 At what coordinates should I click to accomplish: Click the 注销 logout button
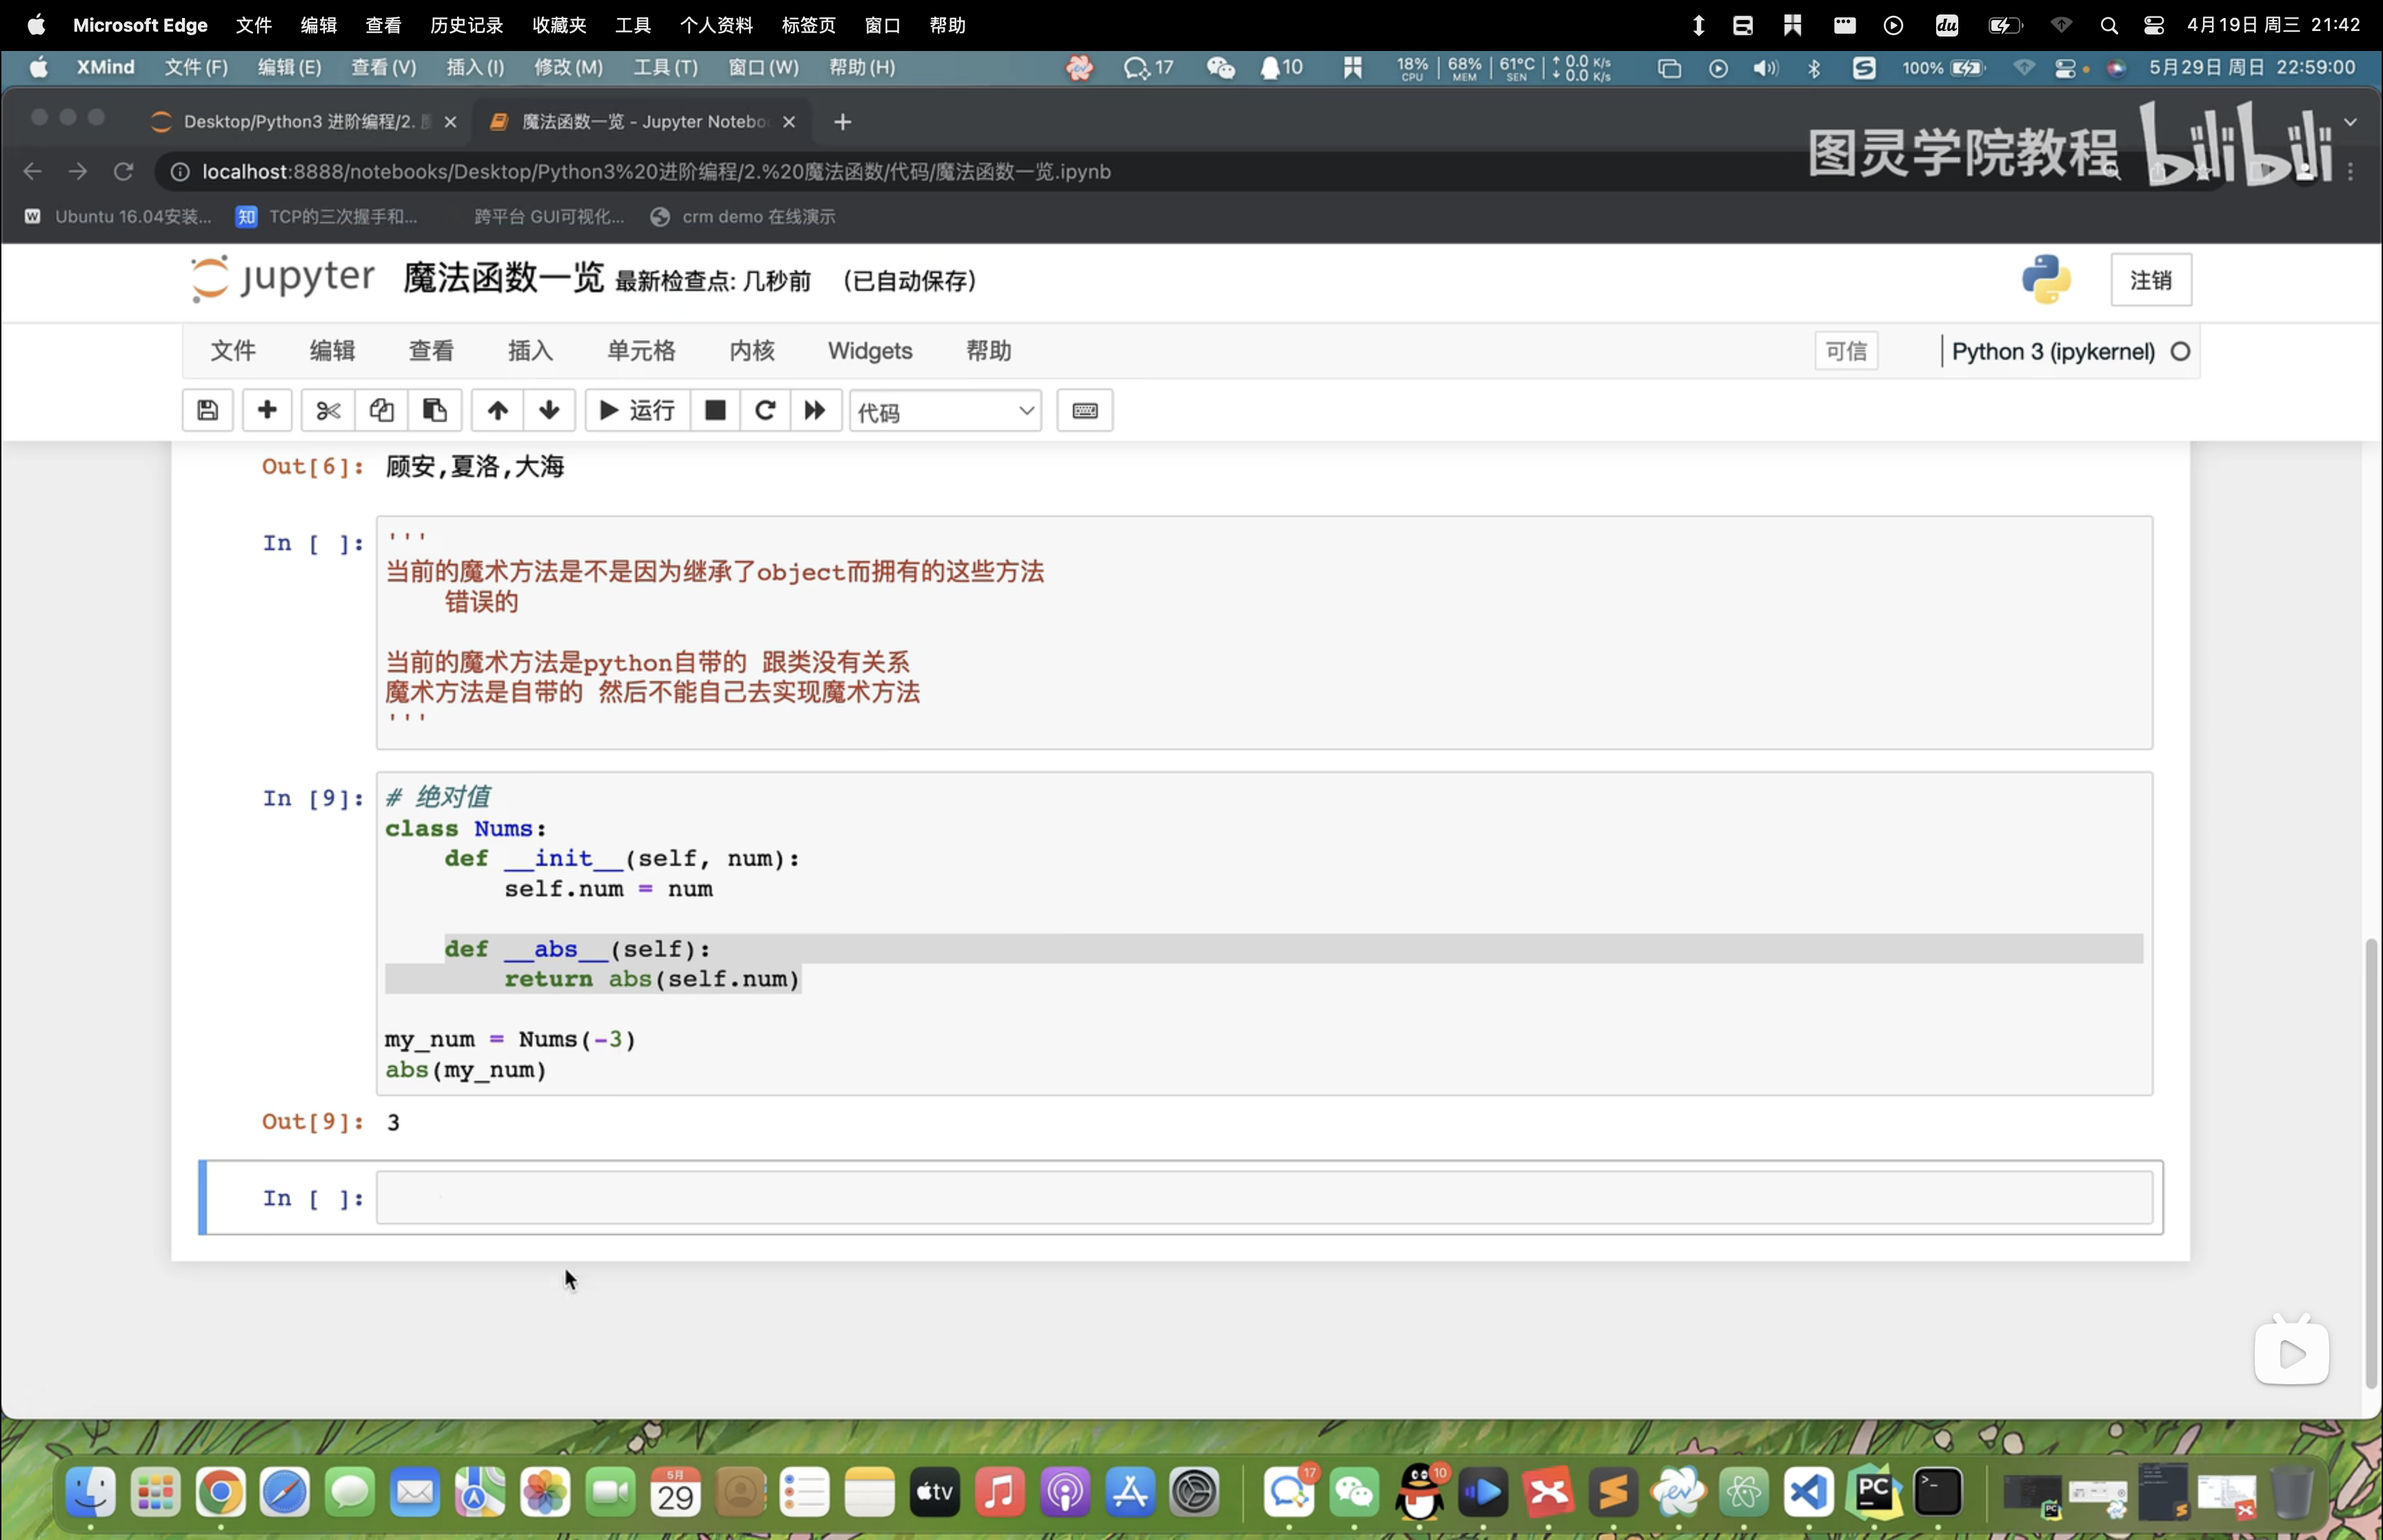pyautogui.click(x=2150, y=280)
